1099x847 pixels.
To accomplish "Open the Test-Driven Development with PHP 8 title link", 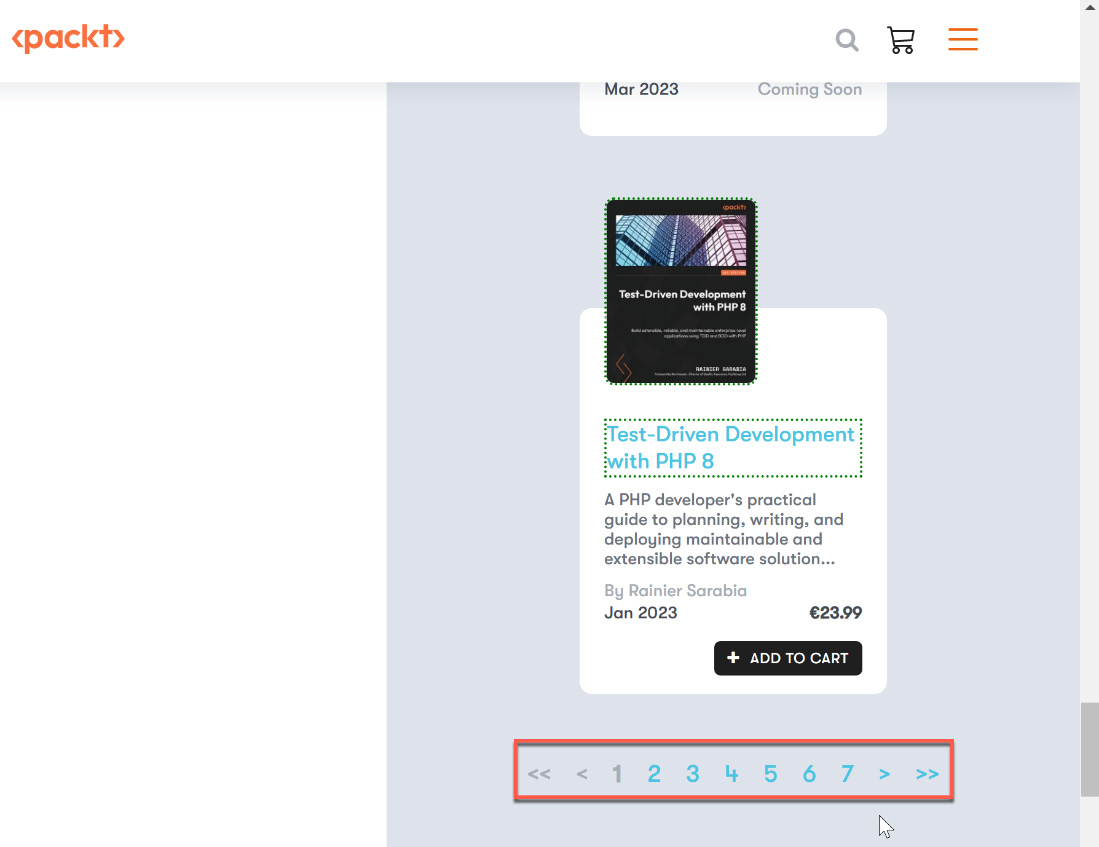I will coord(732,447).
